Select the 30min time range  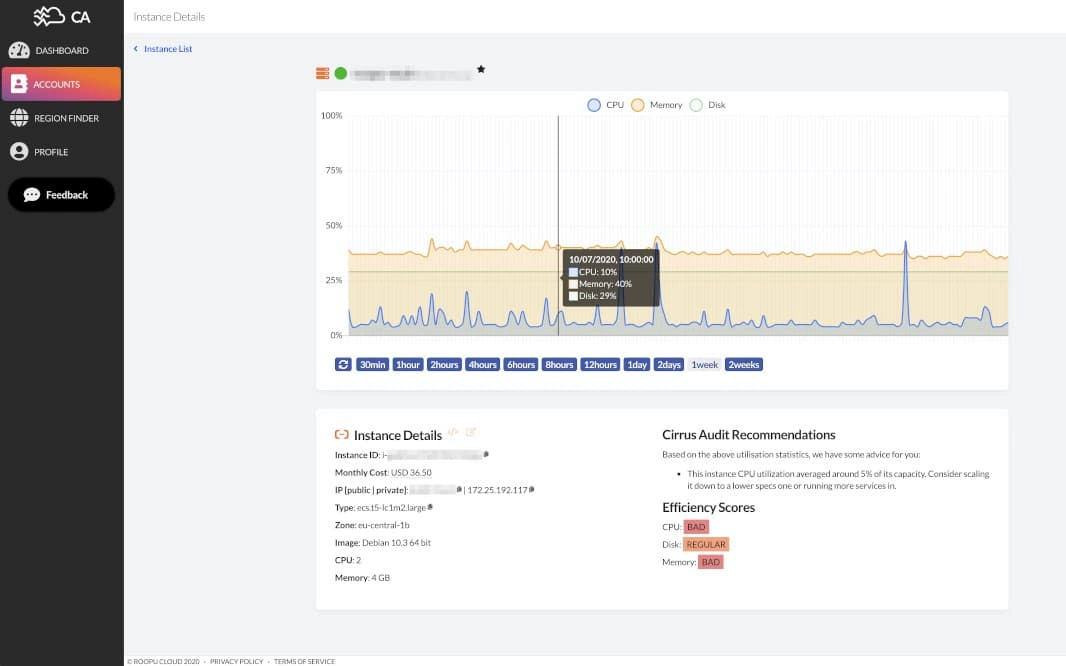tap(373, 365)
